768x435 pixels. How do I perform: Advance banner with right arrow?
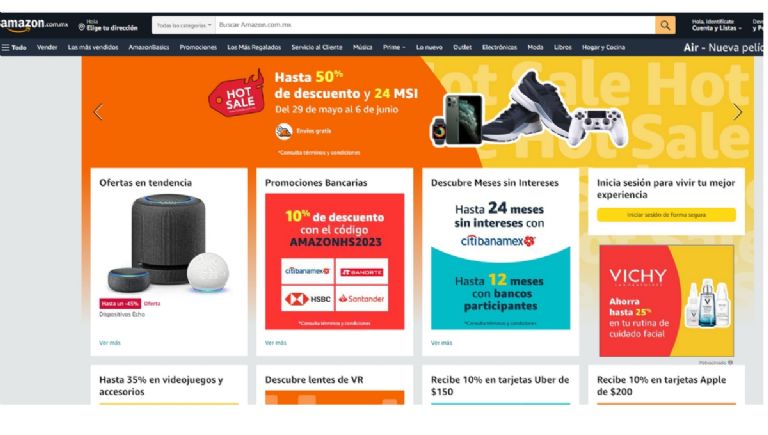tap(737, 112)
